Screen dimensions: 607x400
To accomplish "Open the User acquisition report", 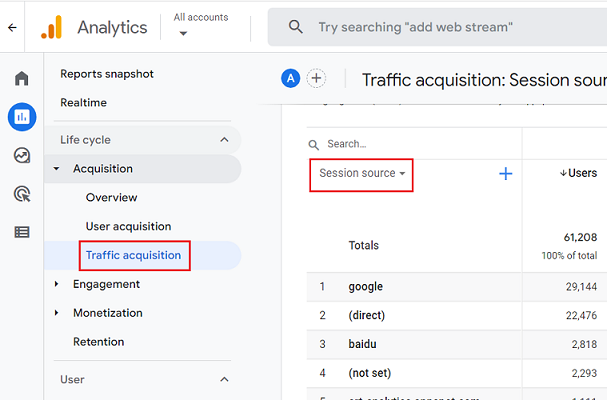I will click(128, 226).
